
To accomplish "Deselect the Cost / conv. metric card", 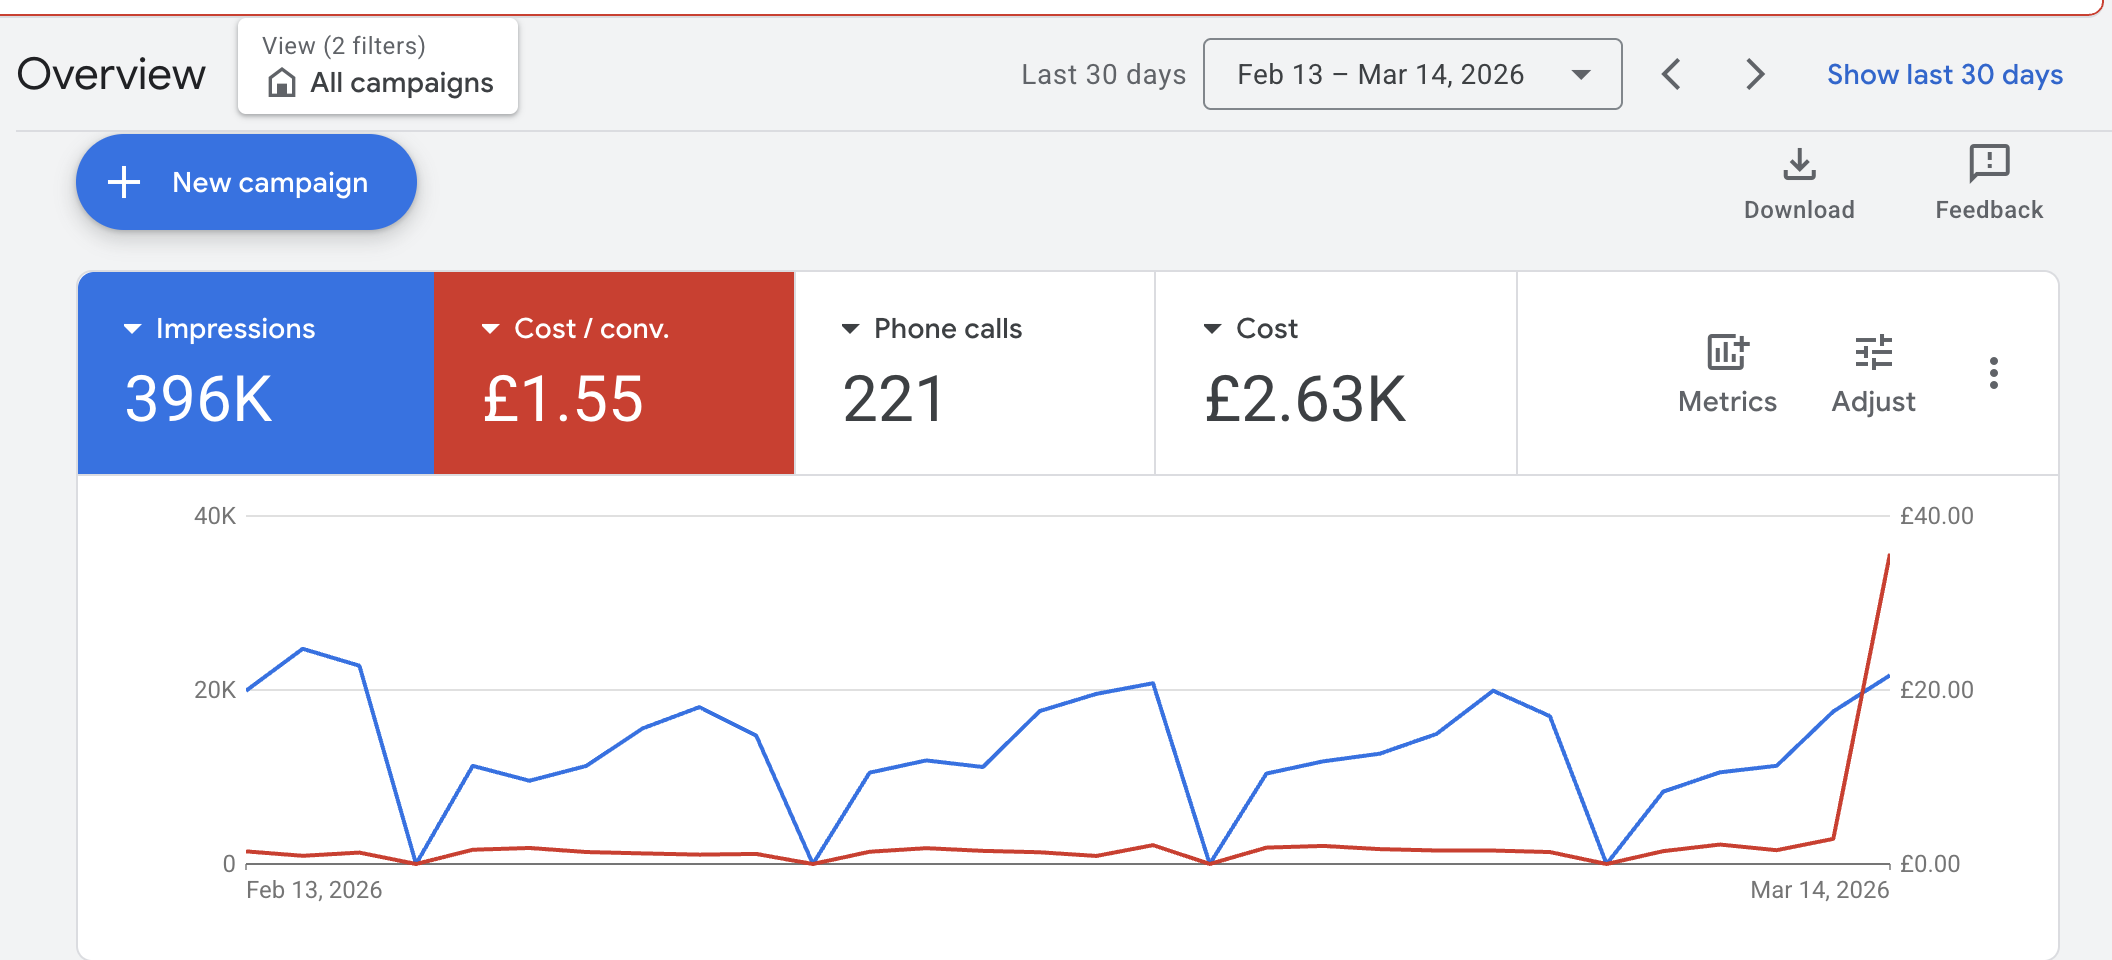I will tap(613, 373).
